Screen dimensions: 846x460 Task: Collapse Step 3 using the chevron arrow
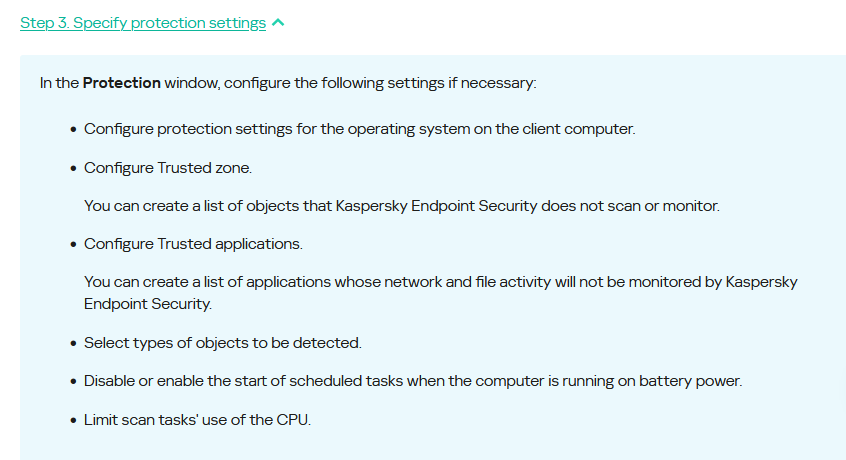point(278,23)
